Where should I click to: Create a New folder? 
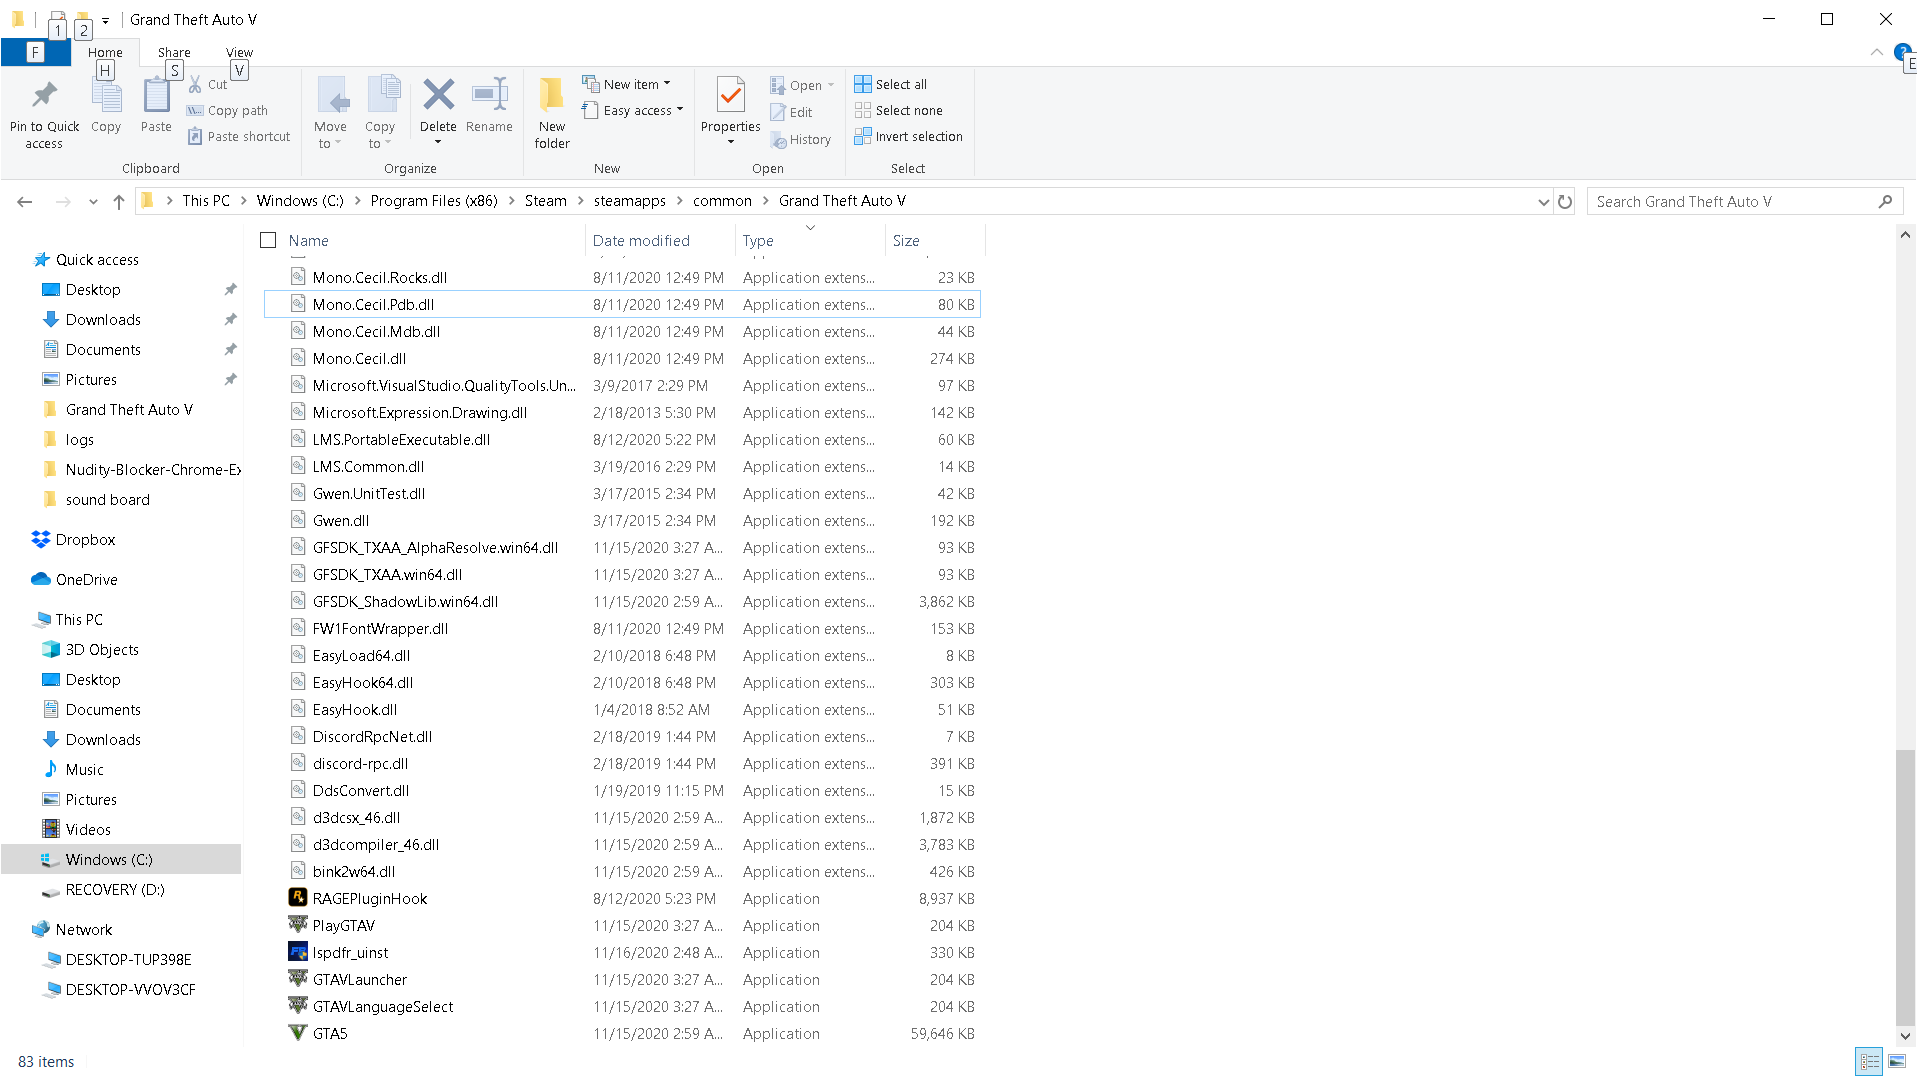[x=552, y=112]
